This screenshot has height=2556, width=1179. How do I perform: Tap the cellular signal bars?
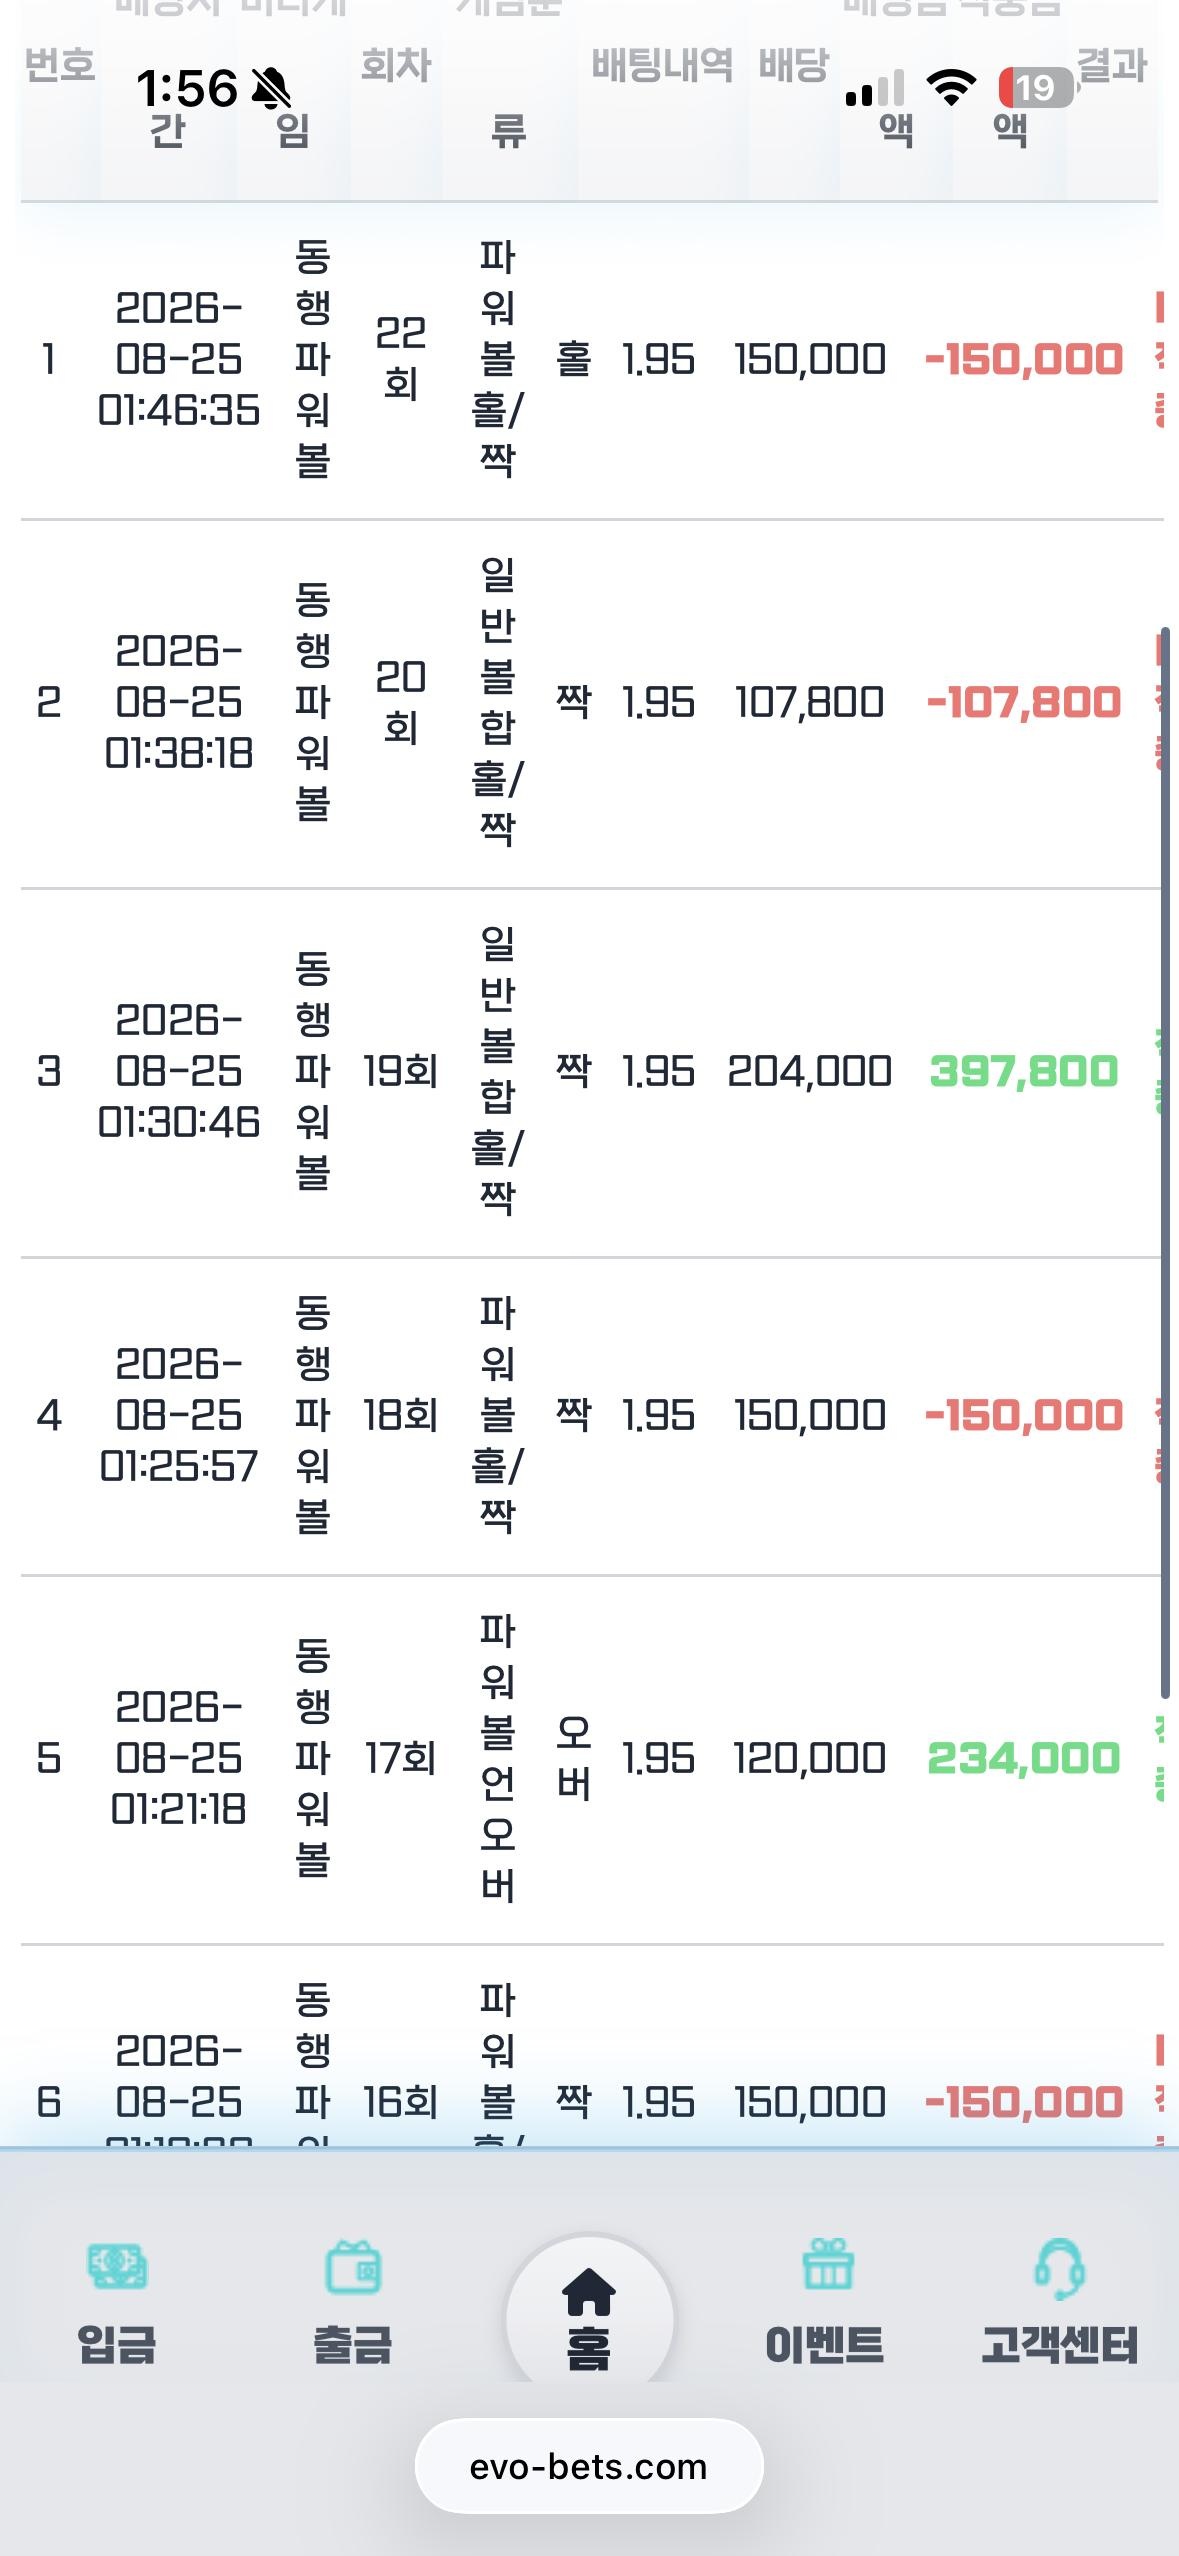[875, 88]
